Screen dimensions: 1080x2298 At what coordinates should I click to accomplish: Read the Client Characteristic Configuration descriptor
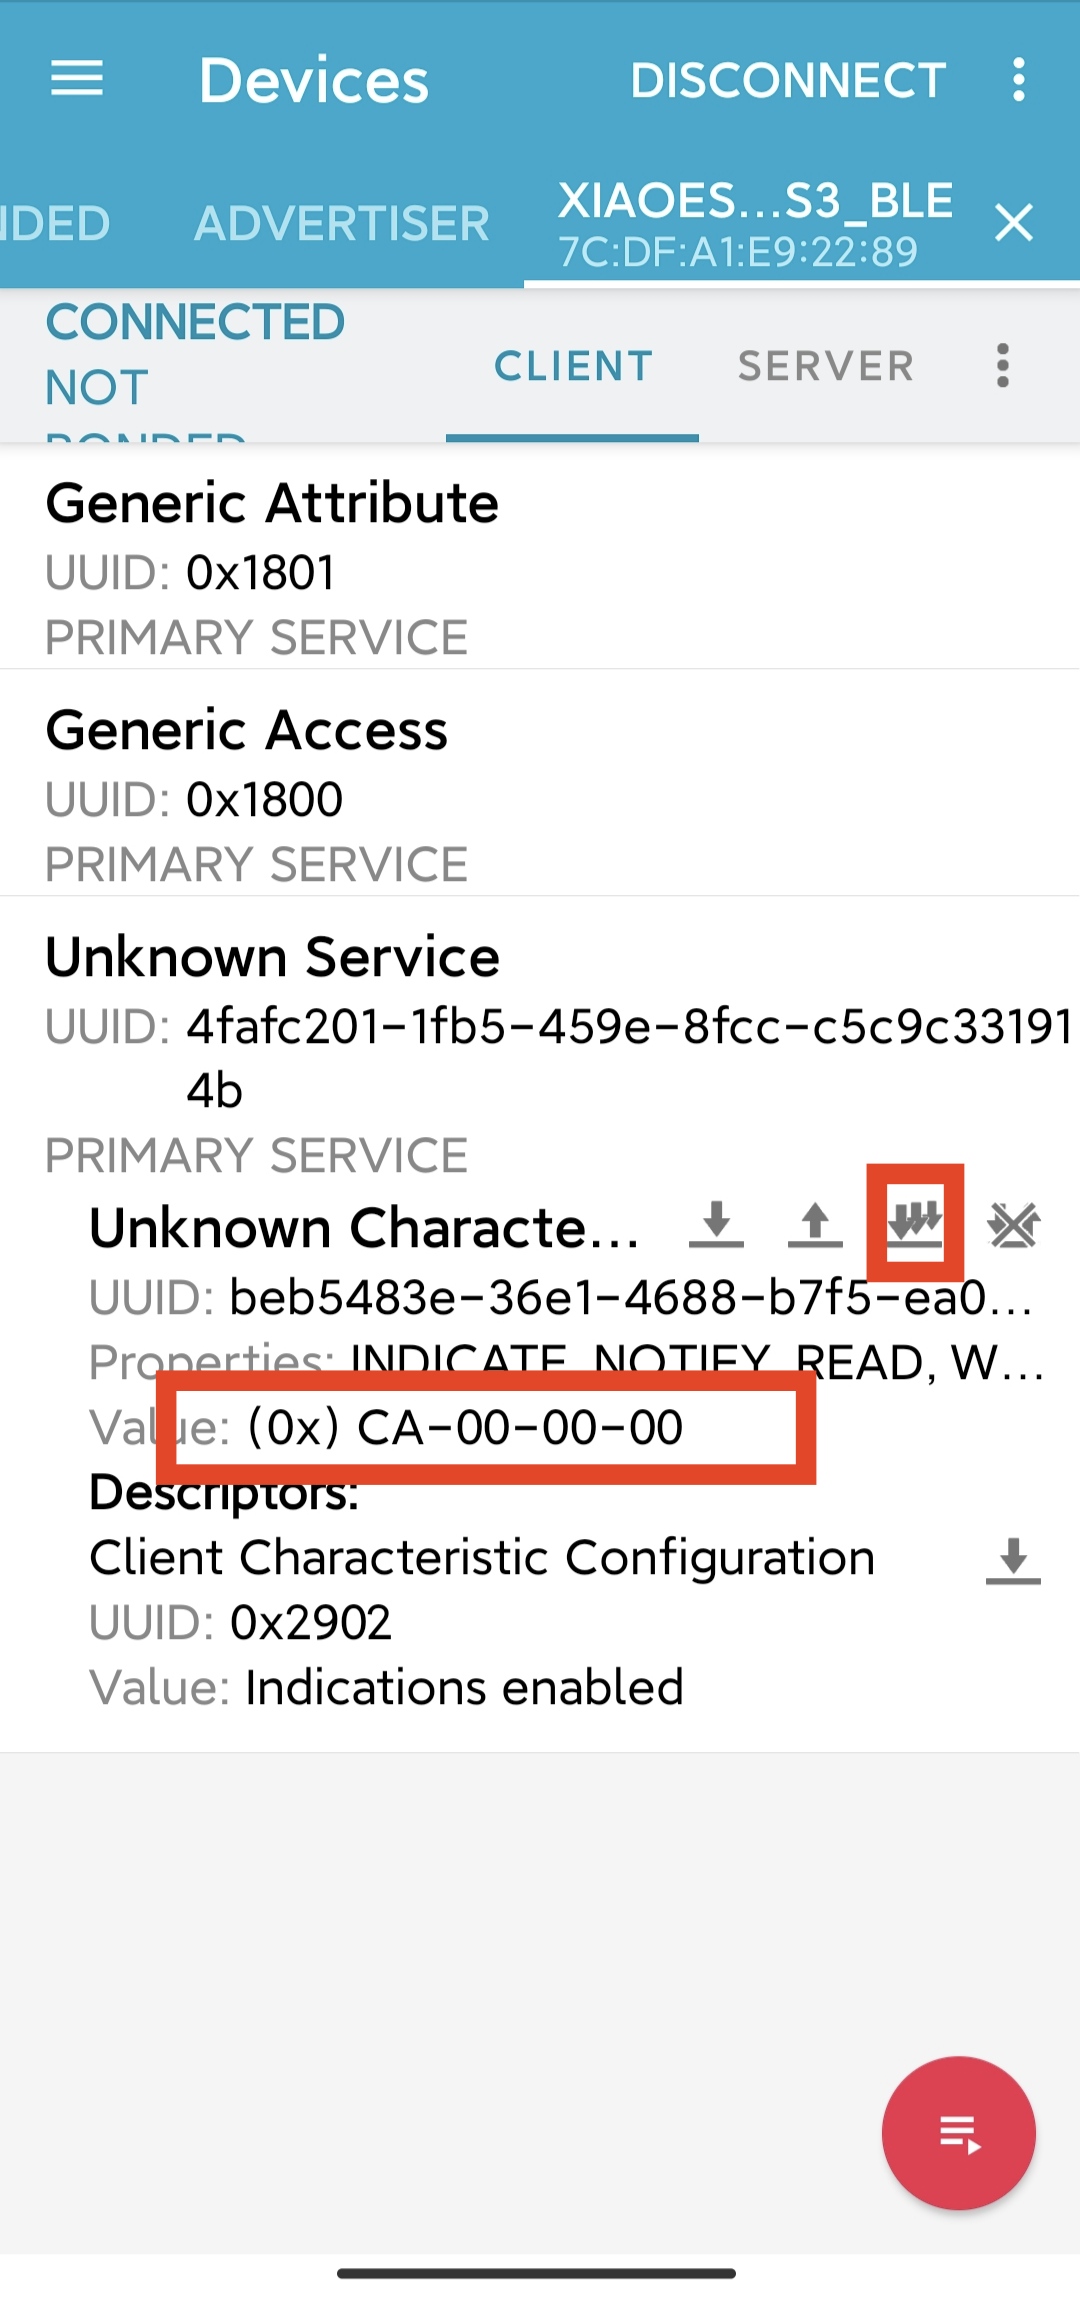(x=1013, y=1560)
